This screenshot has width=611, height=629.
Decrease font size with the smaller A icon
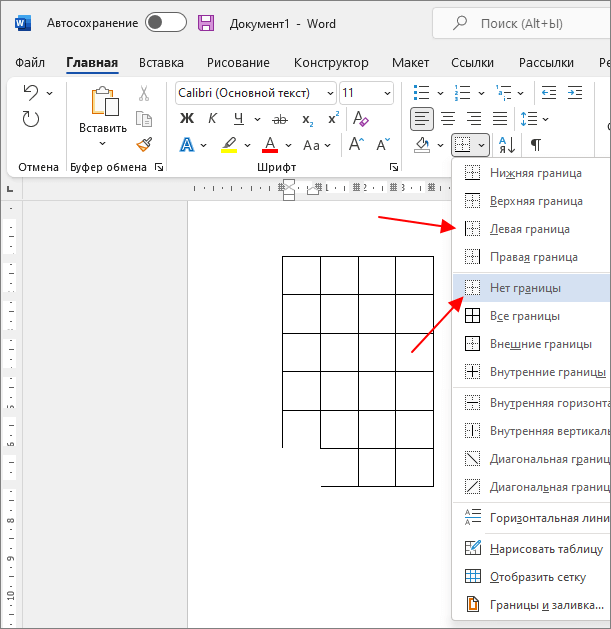point(382,144)
